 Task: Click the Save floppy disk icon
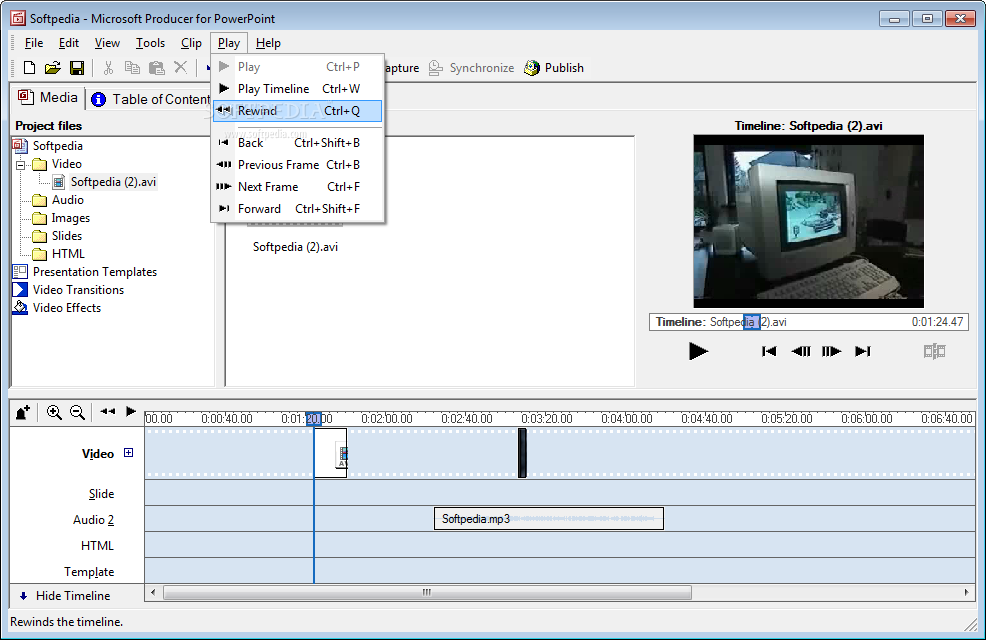click(77, 67)
